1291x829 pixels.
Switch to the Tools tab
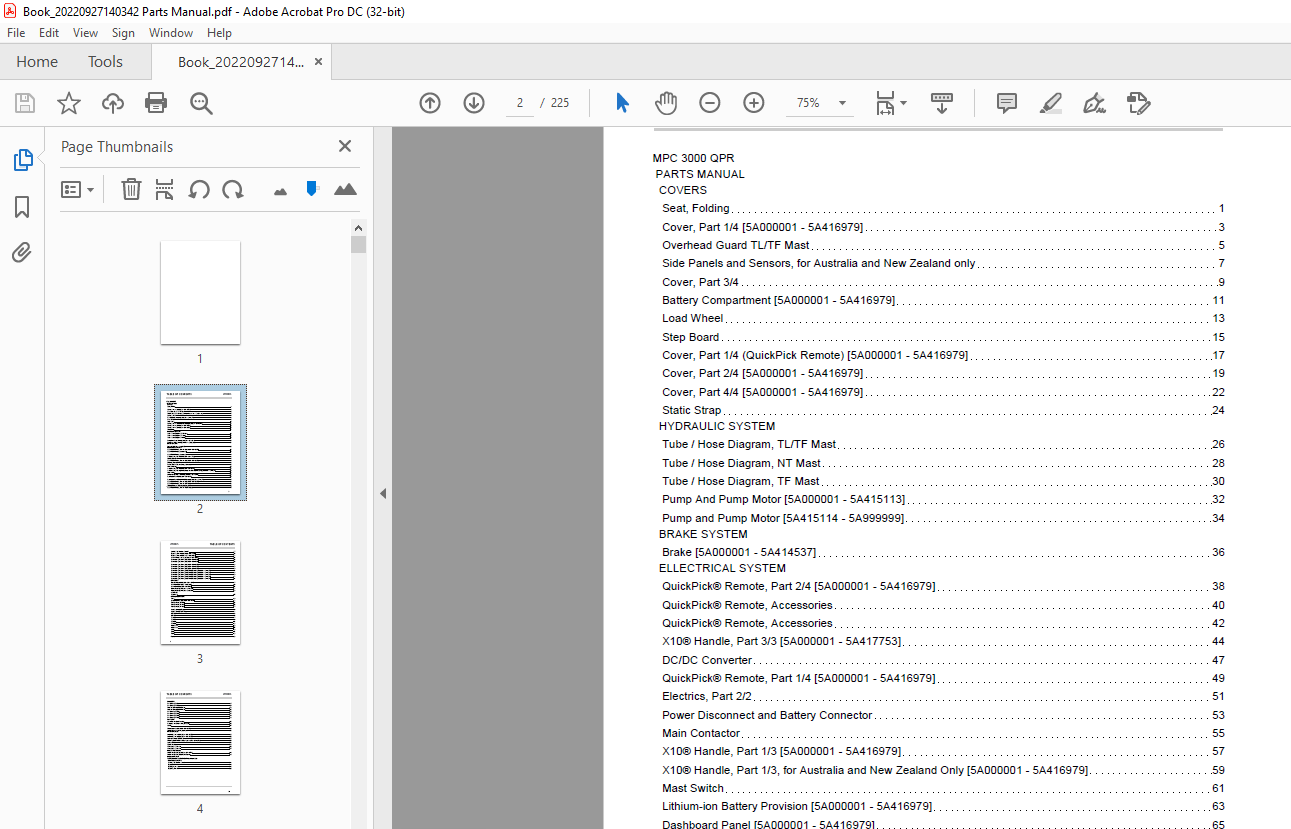click(x=105, y=62)
